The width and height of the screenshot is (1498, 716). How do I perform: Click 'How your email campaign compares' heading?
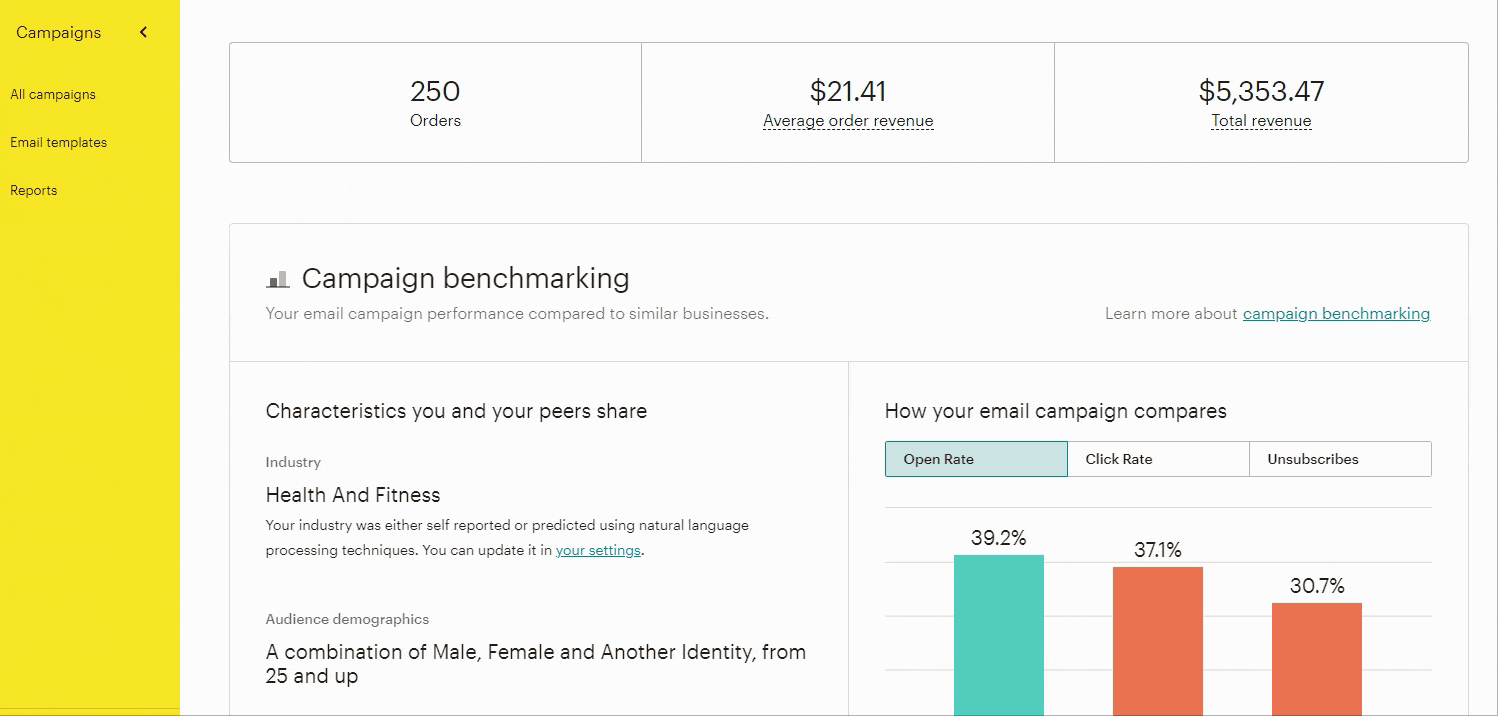(1056, 411)
